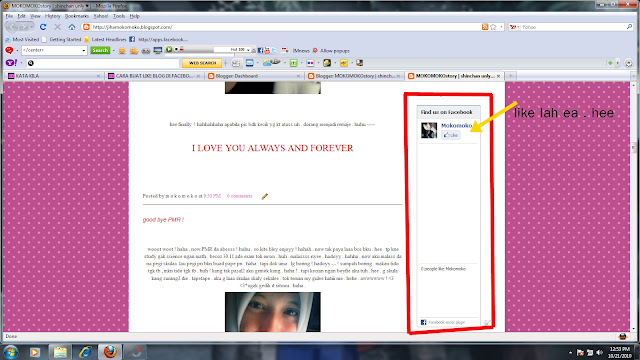Open a new tab with plus button
The width and height of the screenshot is (640, 360).
(510, 76)
